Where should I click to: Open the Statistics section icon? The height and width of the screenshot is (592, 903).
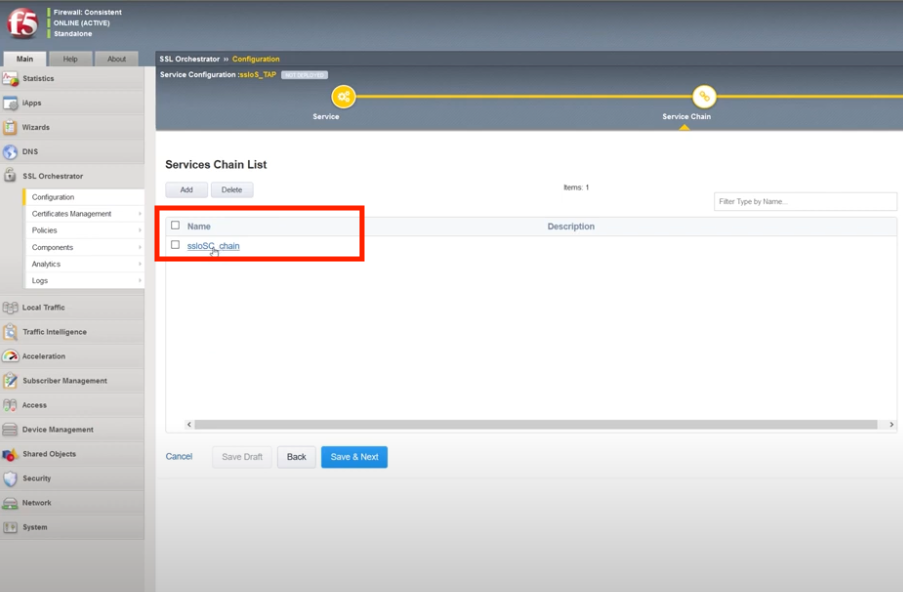[x=10, y=78]
